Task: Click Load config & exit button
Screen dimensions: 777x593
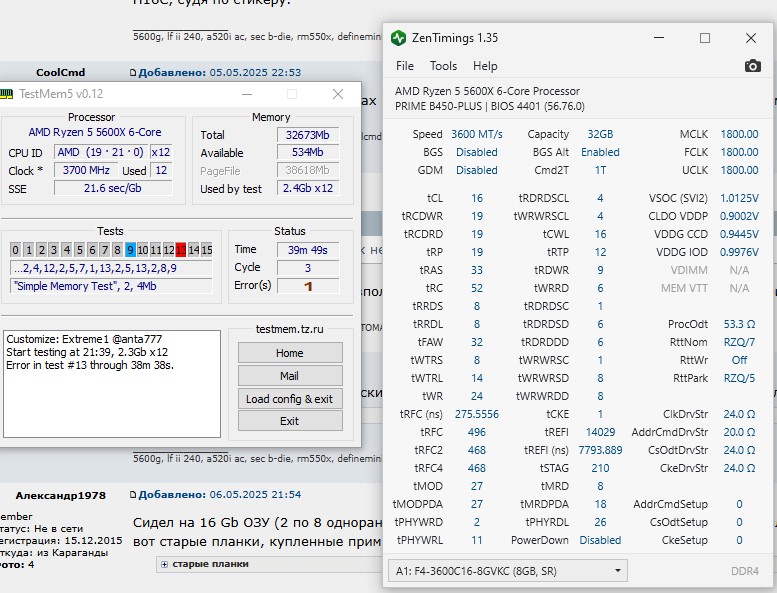Action: click(x=290, y=399)
